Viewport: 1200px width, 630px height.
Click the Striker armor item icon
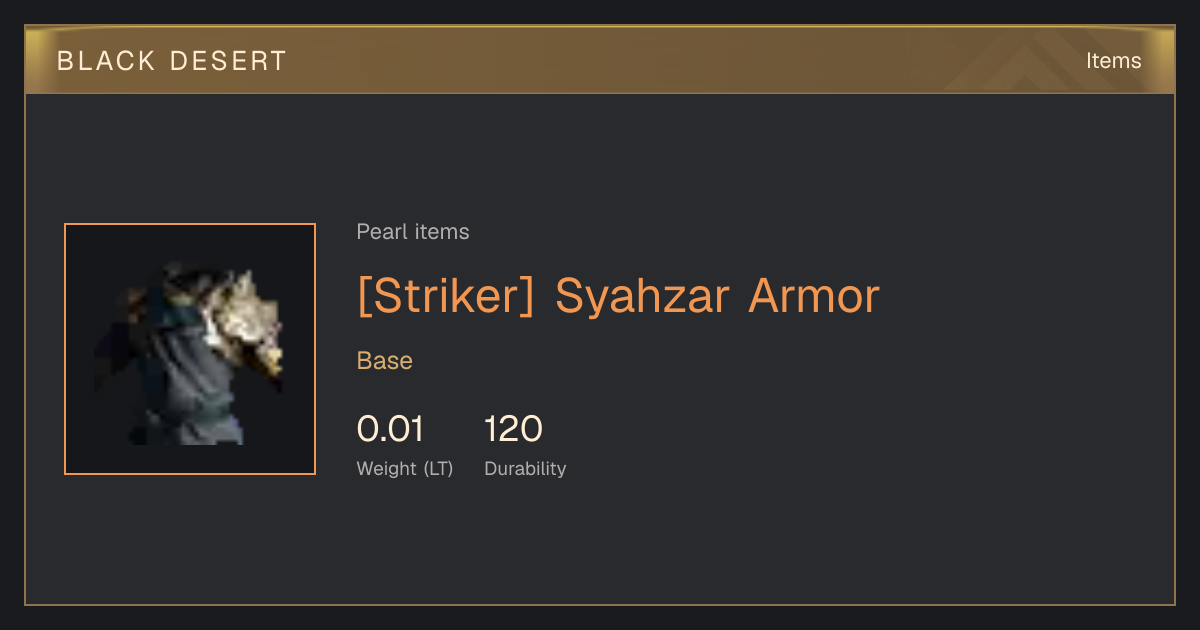coord(190,349)
